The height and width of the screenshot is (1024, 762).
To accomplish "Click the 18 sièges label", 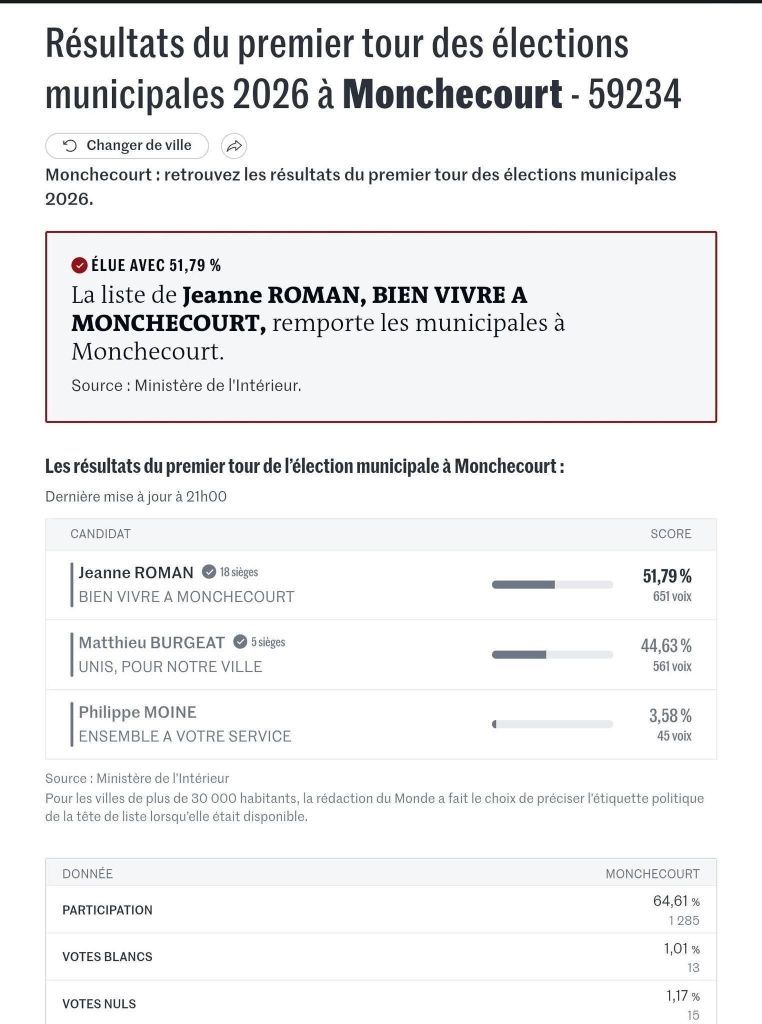I will click(239, 572).
